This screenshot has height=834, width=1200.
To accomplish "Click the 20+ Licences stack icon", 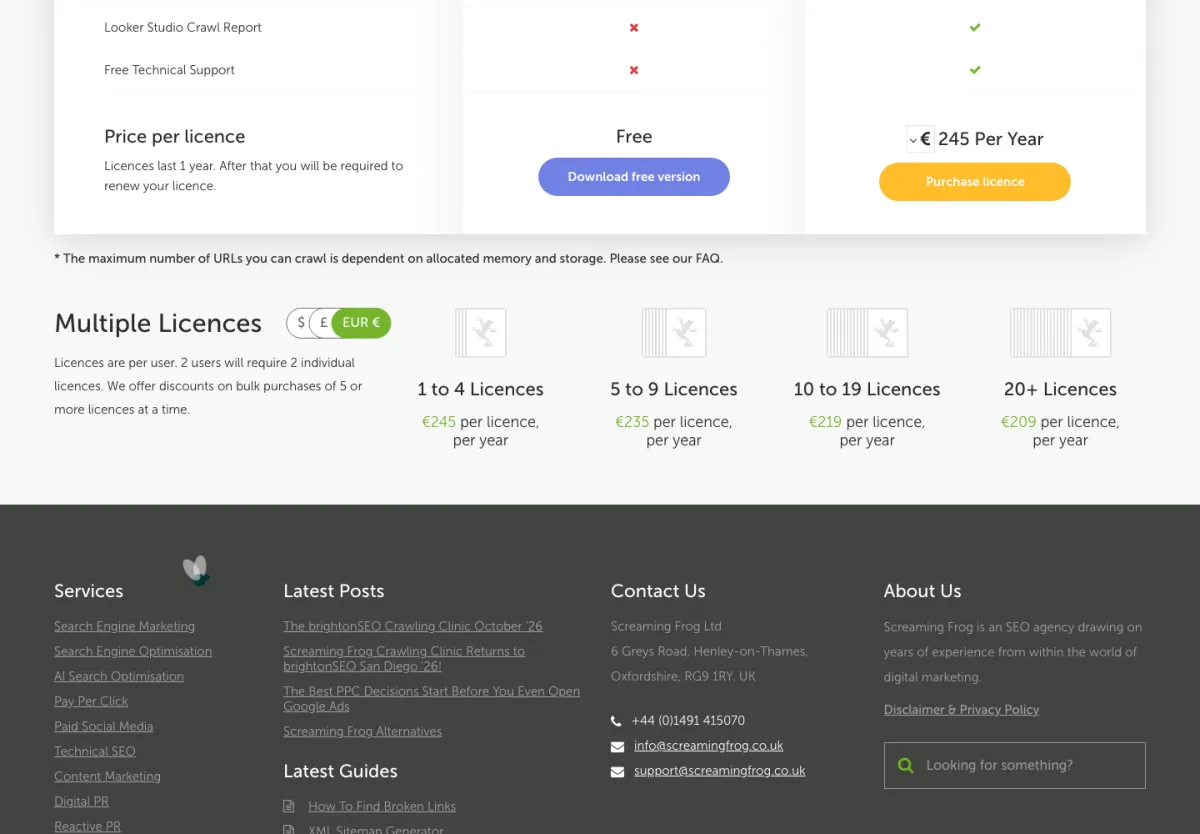I will [1060, 333].
